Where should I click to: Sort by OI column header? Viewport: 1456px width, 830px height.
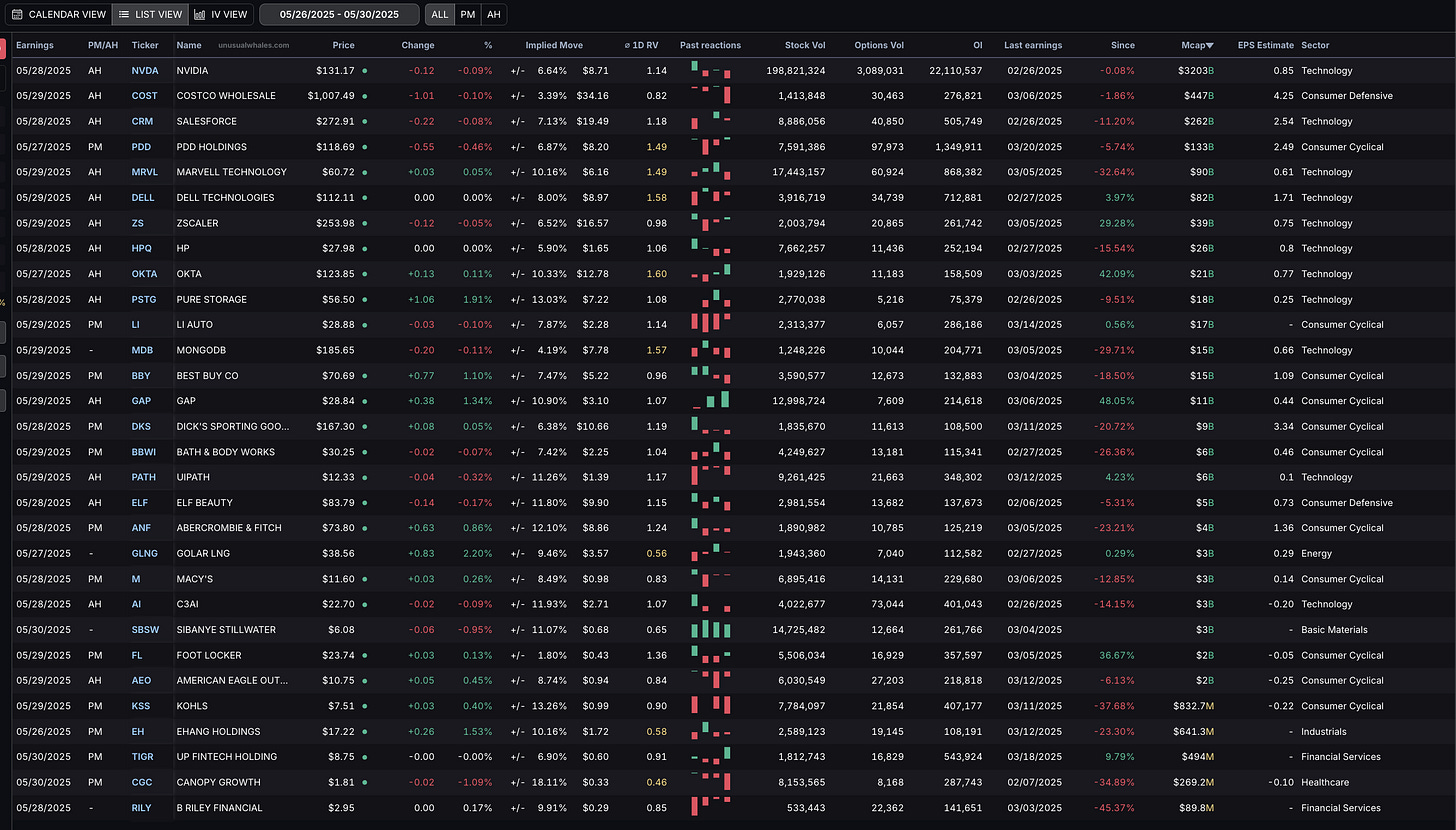977,45
